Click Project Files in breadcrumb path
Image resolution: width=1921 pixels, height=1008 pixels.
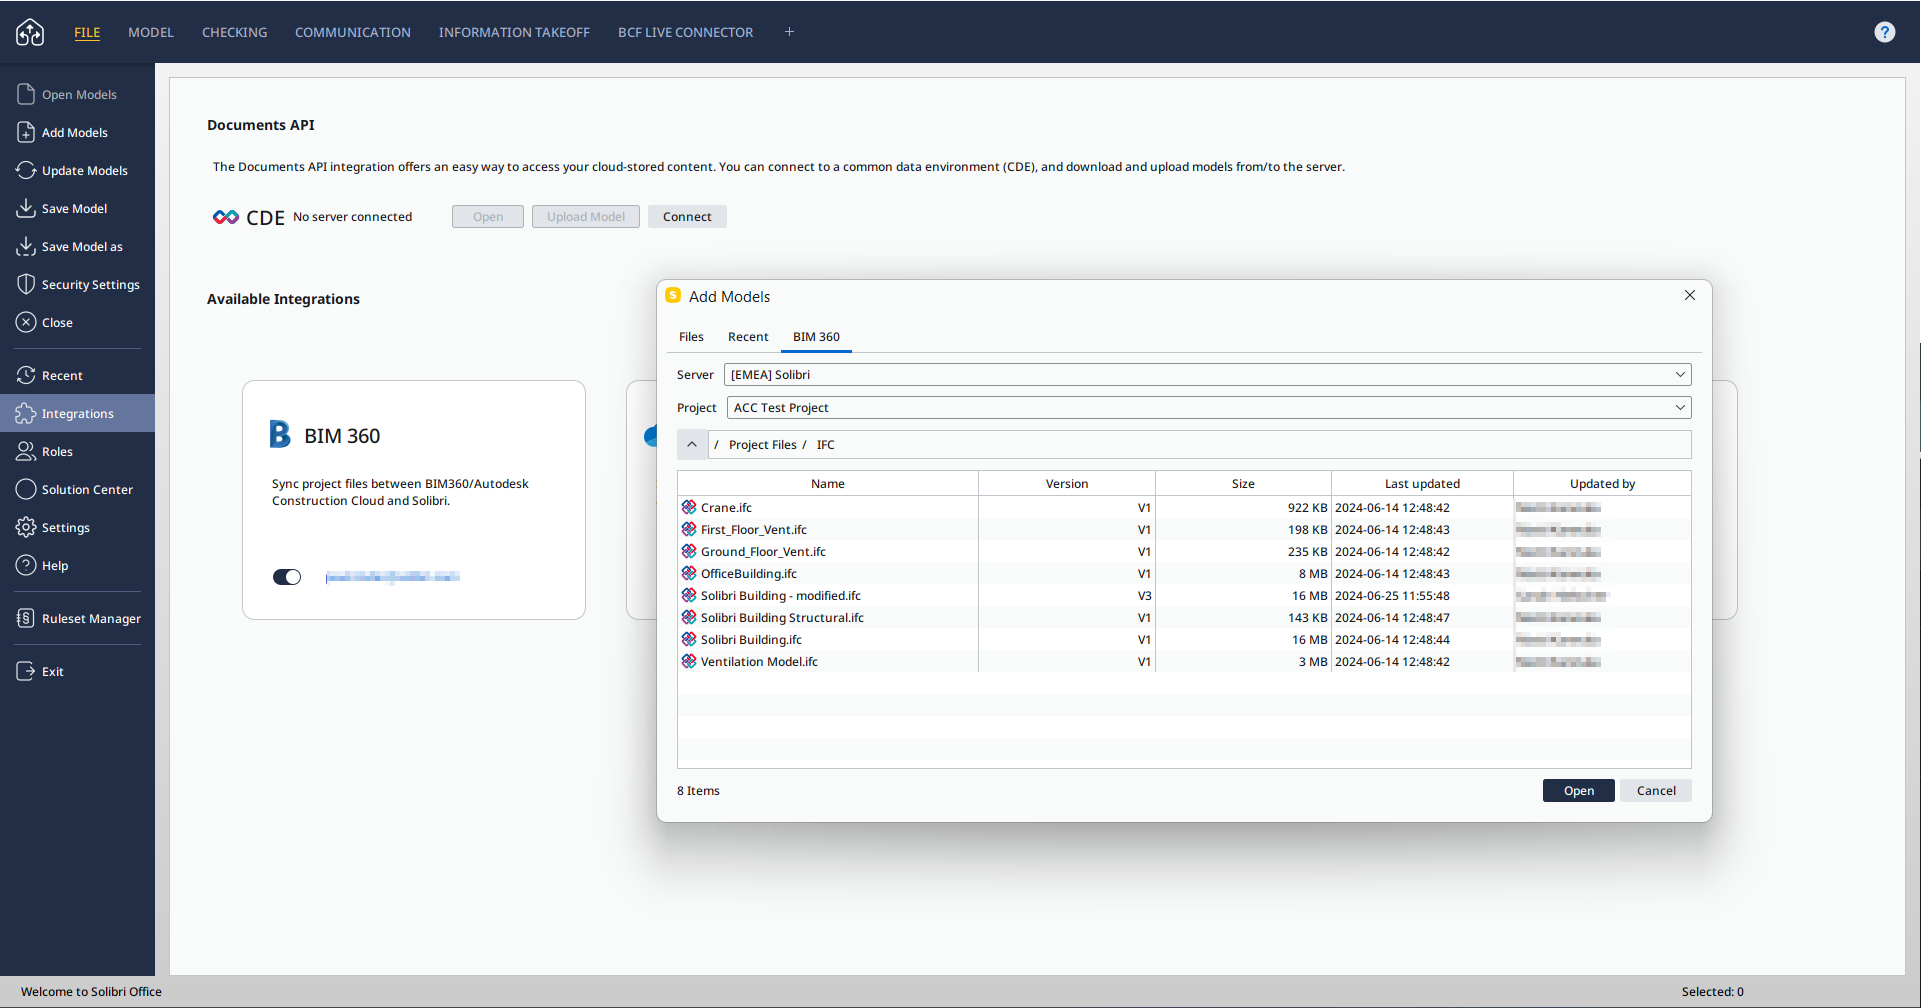tap(762, 445)
